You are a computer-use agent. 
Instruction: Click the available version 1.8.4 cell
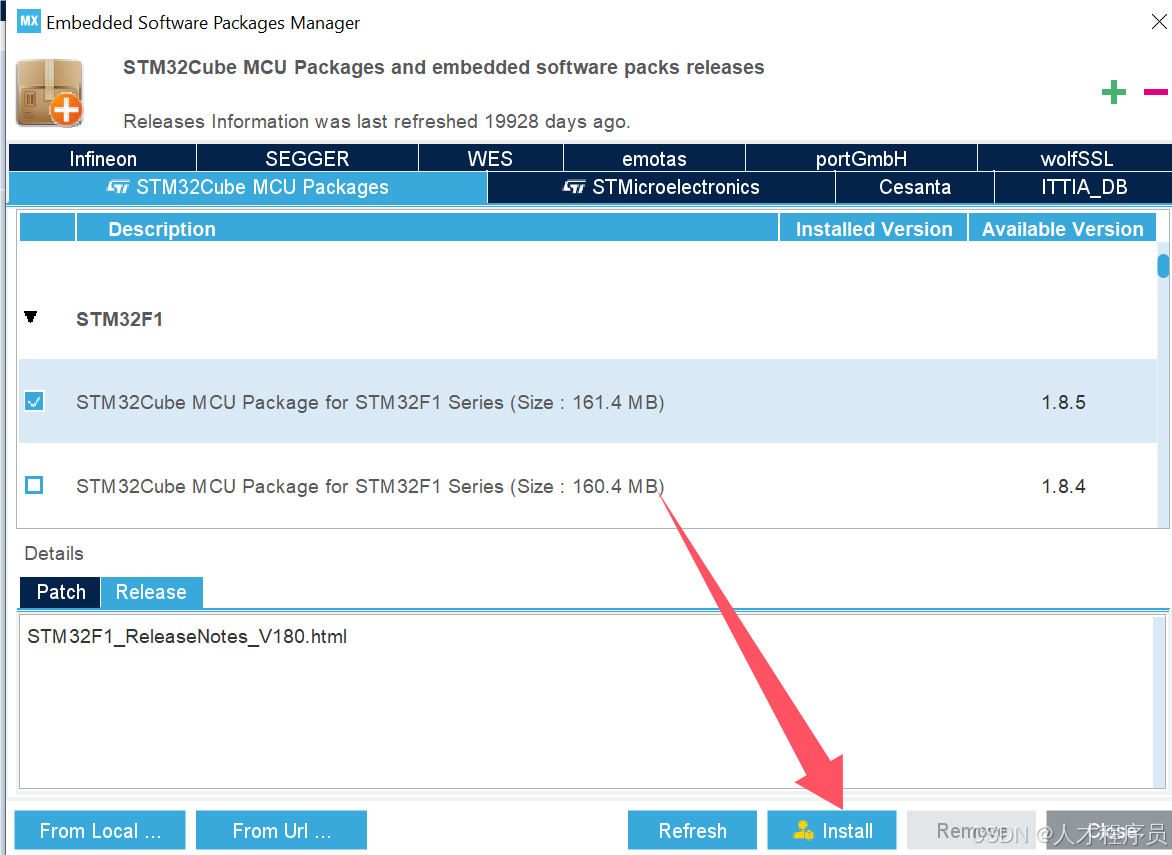click(1063, 486)
